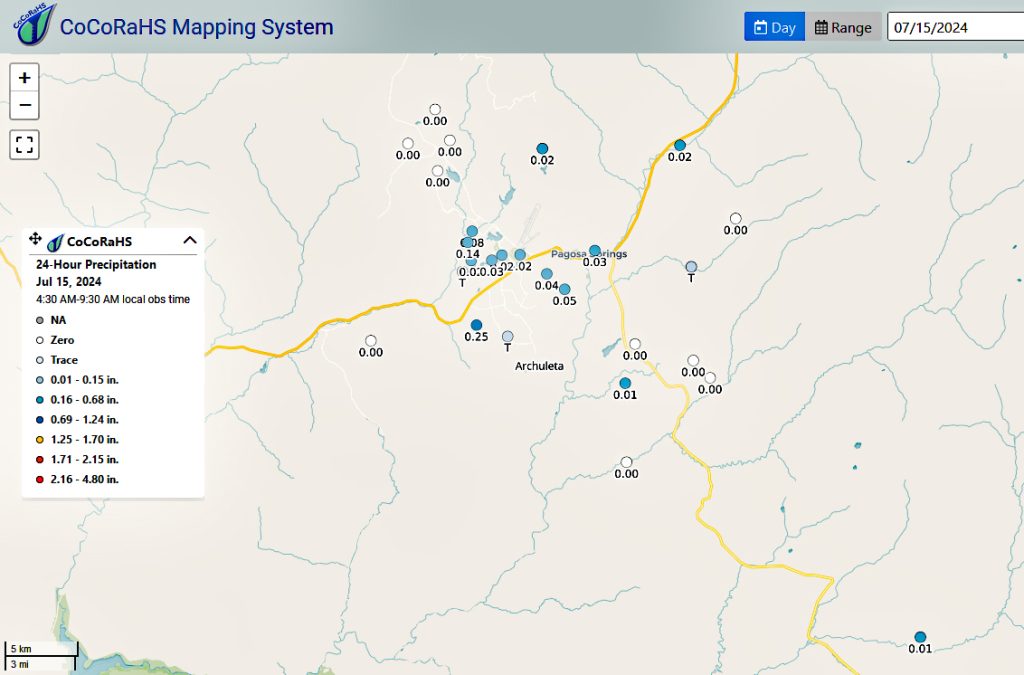Click the '1.71 - 2.15 in.' legend entry

coord(84,460)
